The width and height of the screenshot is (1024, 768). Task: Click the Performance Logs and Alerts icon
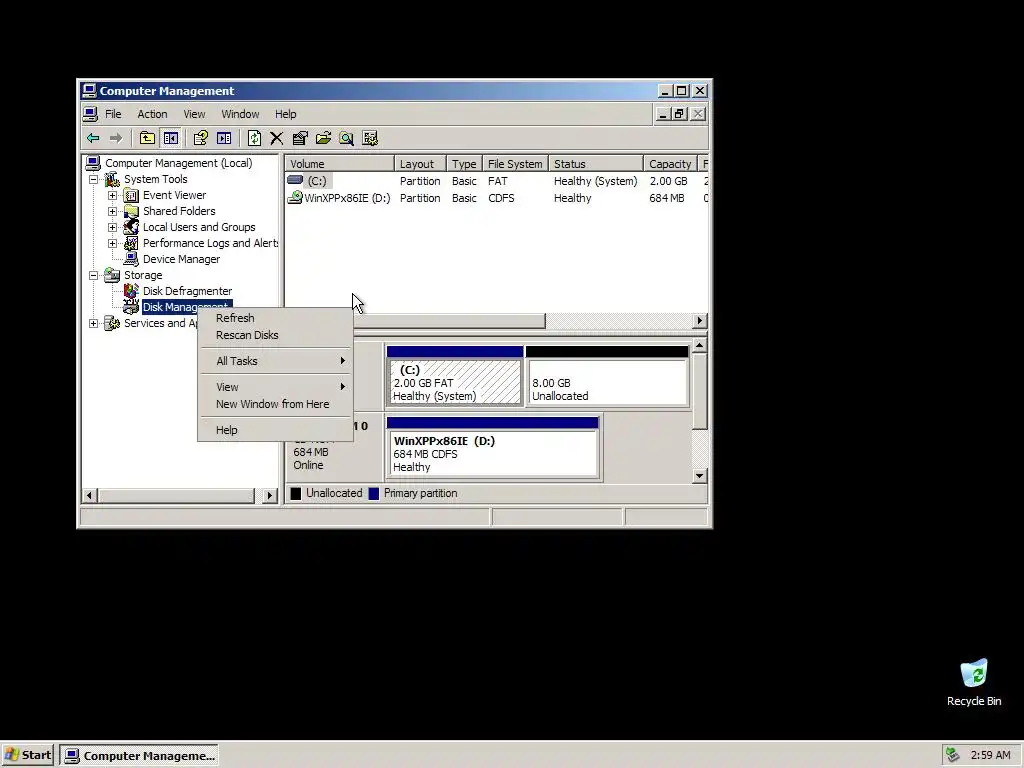click(131, 243)
